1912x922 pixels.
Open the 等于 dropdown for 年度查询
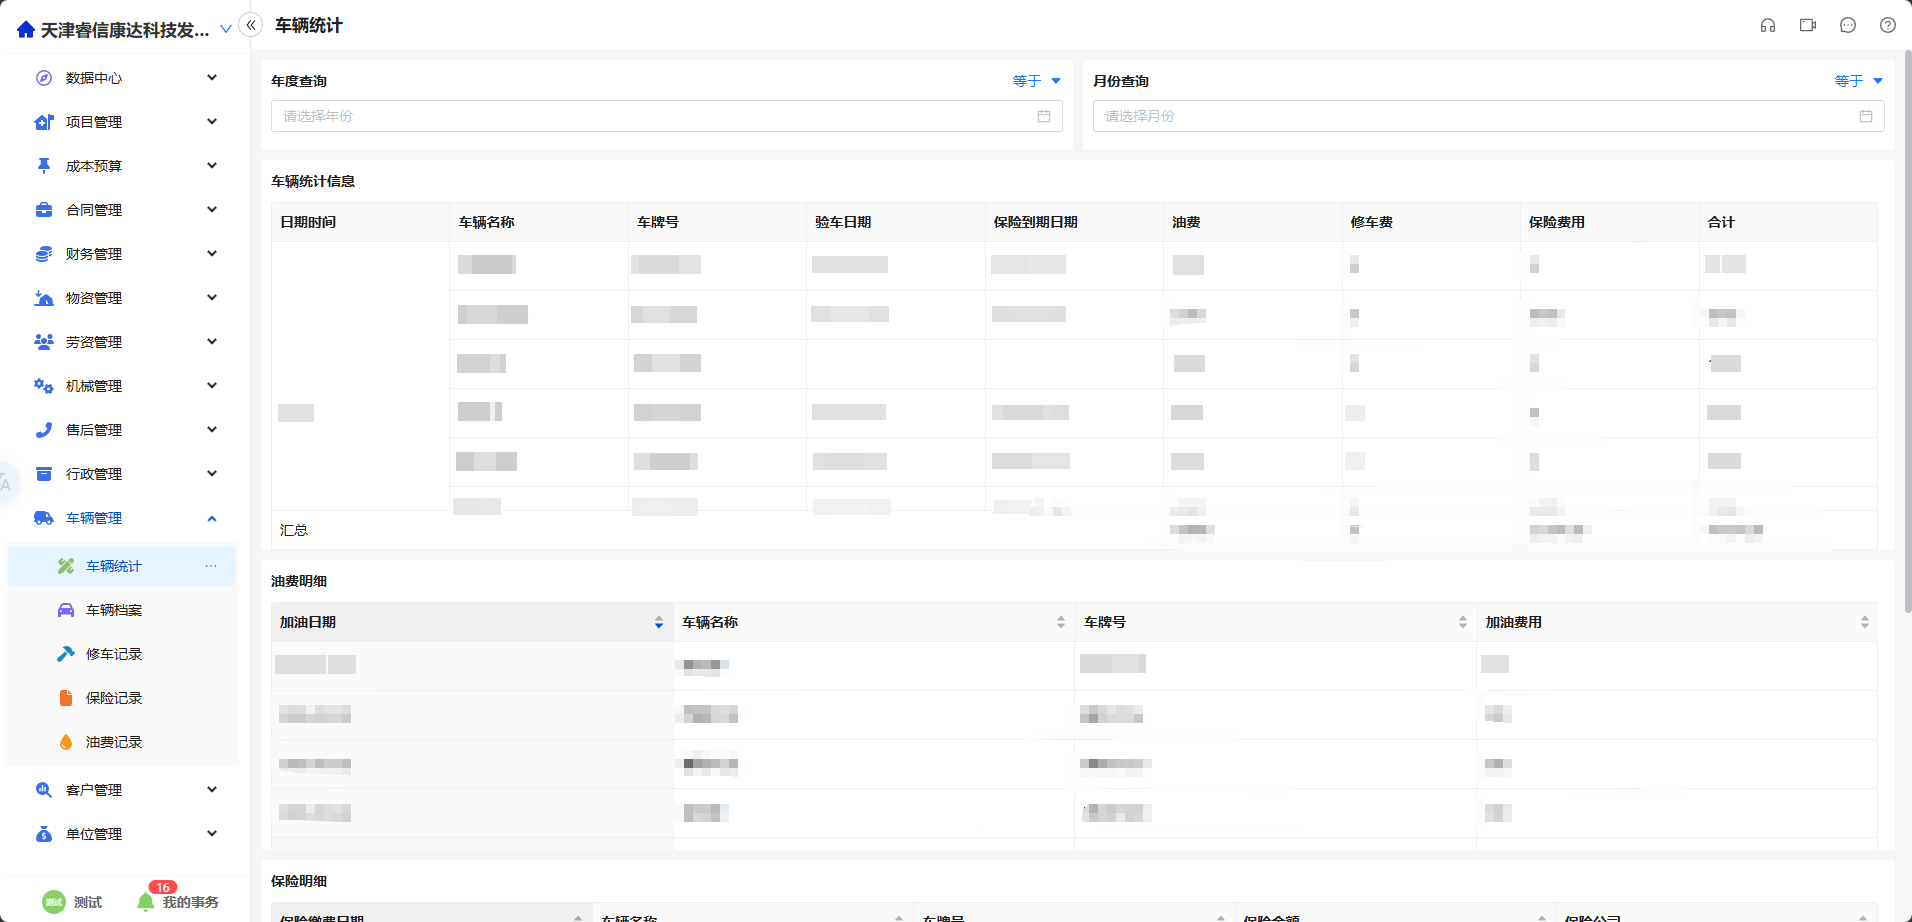(1036, 81)
